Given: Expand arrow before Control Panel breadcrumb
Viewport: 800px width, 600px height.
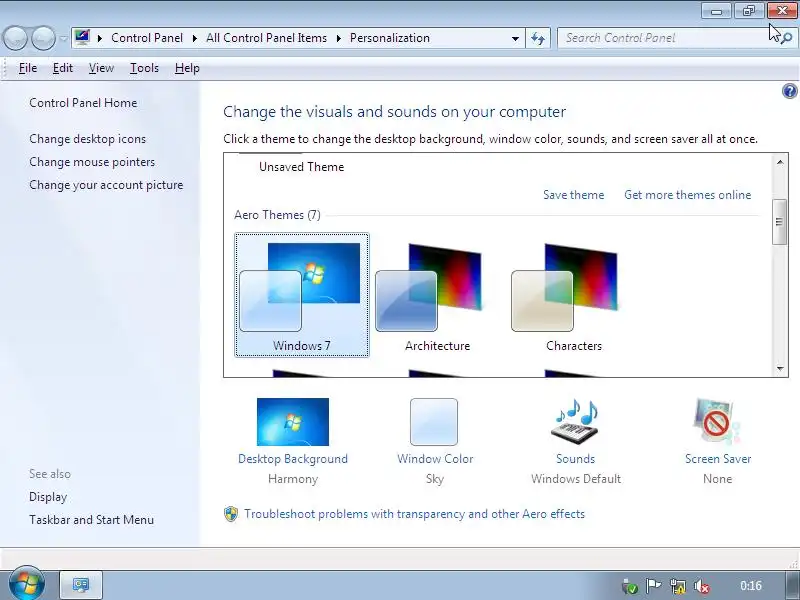Looking at the screenshot, I should click(100, 38).
